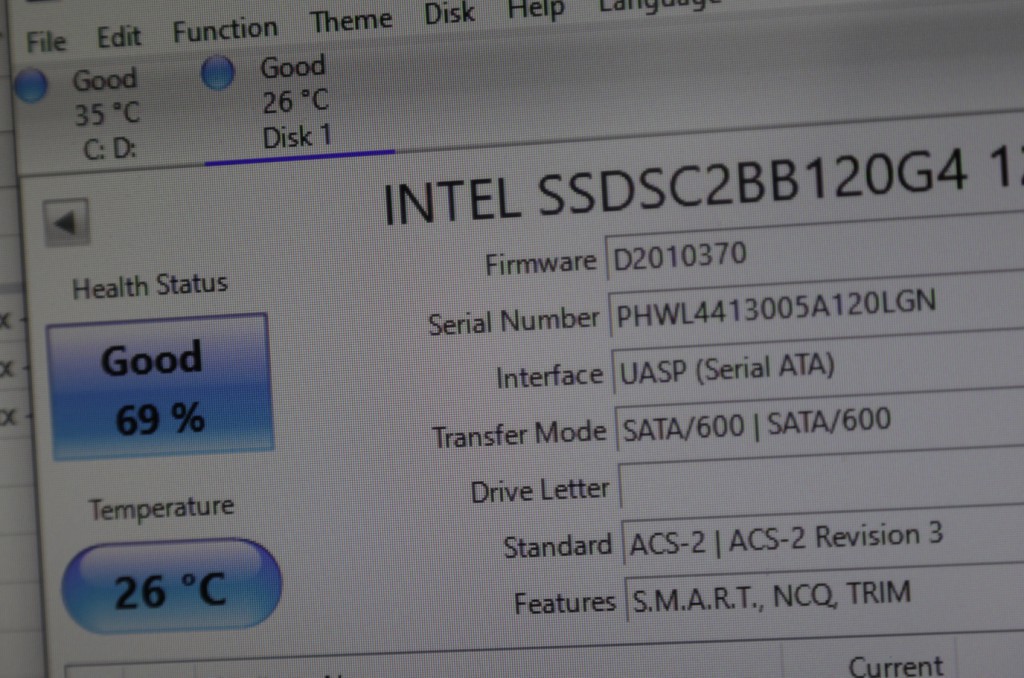Click the Features label
The width and height of the screenshot is (1024, 678).
[564, 602]
